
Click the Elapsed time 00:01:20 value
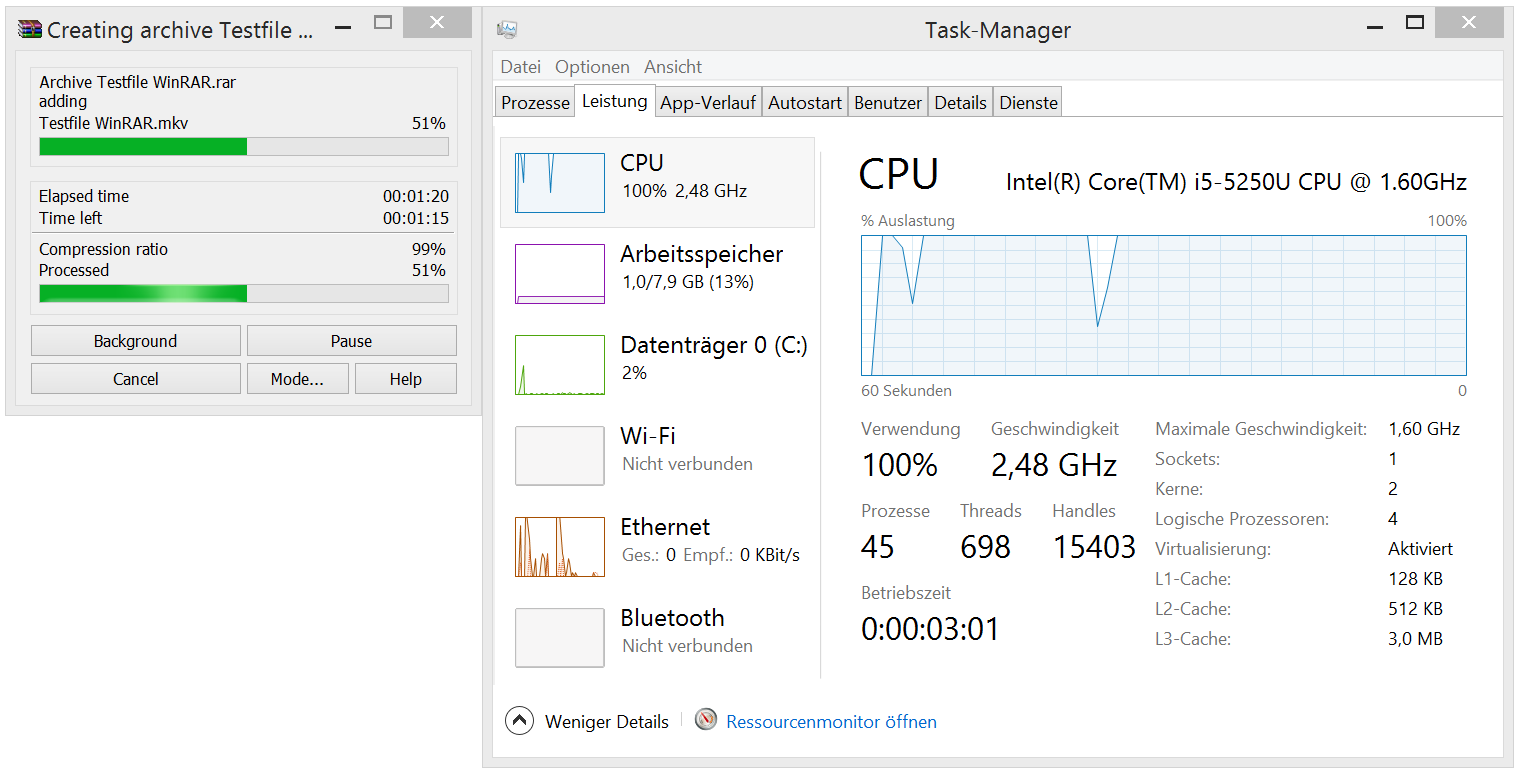414,197
